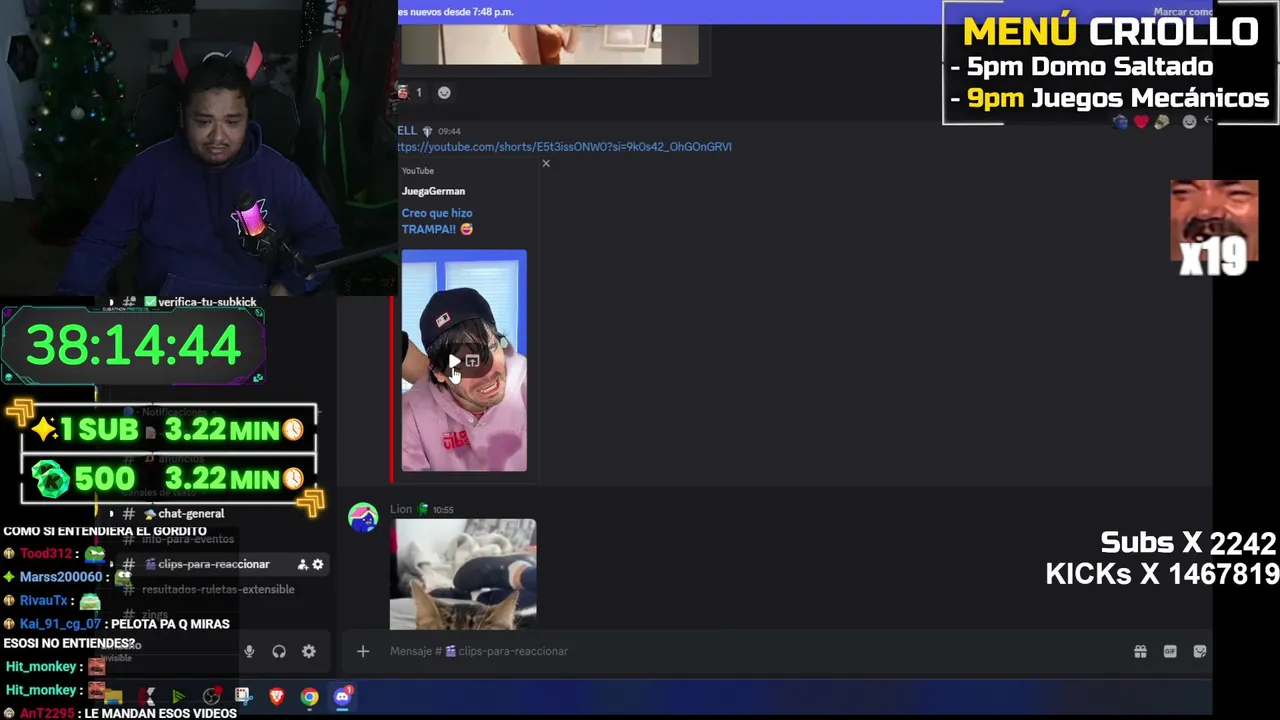The width and height of the screenshot is (1280, 720).
Task: Open the 'Creo que hizo TRAMPA!!' title link
Action: [437, 221]
